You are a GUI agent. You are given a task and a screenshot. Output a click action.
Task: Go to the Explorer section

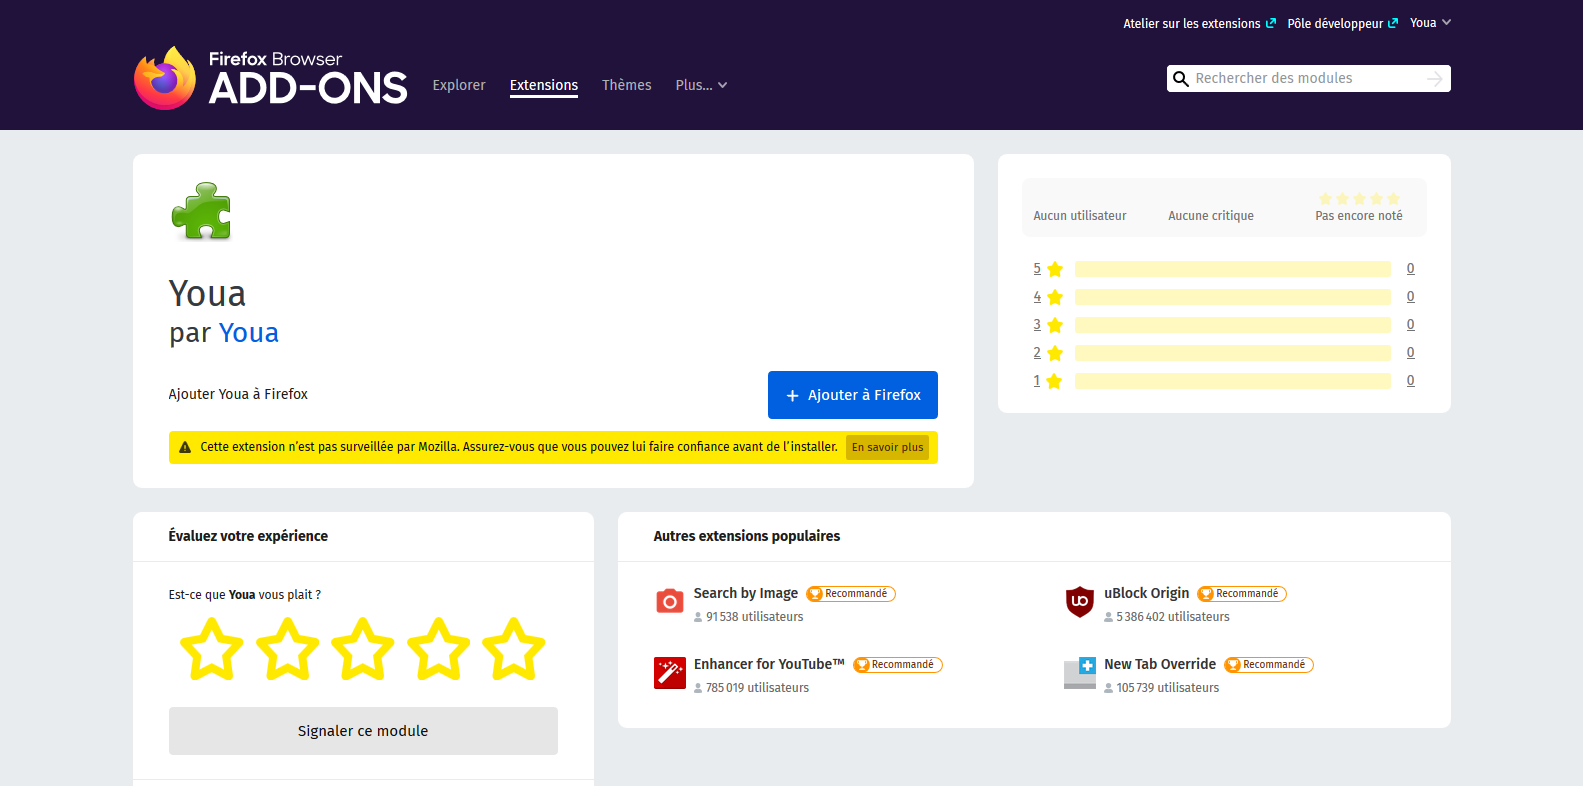(459, 86)
